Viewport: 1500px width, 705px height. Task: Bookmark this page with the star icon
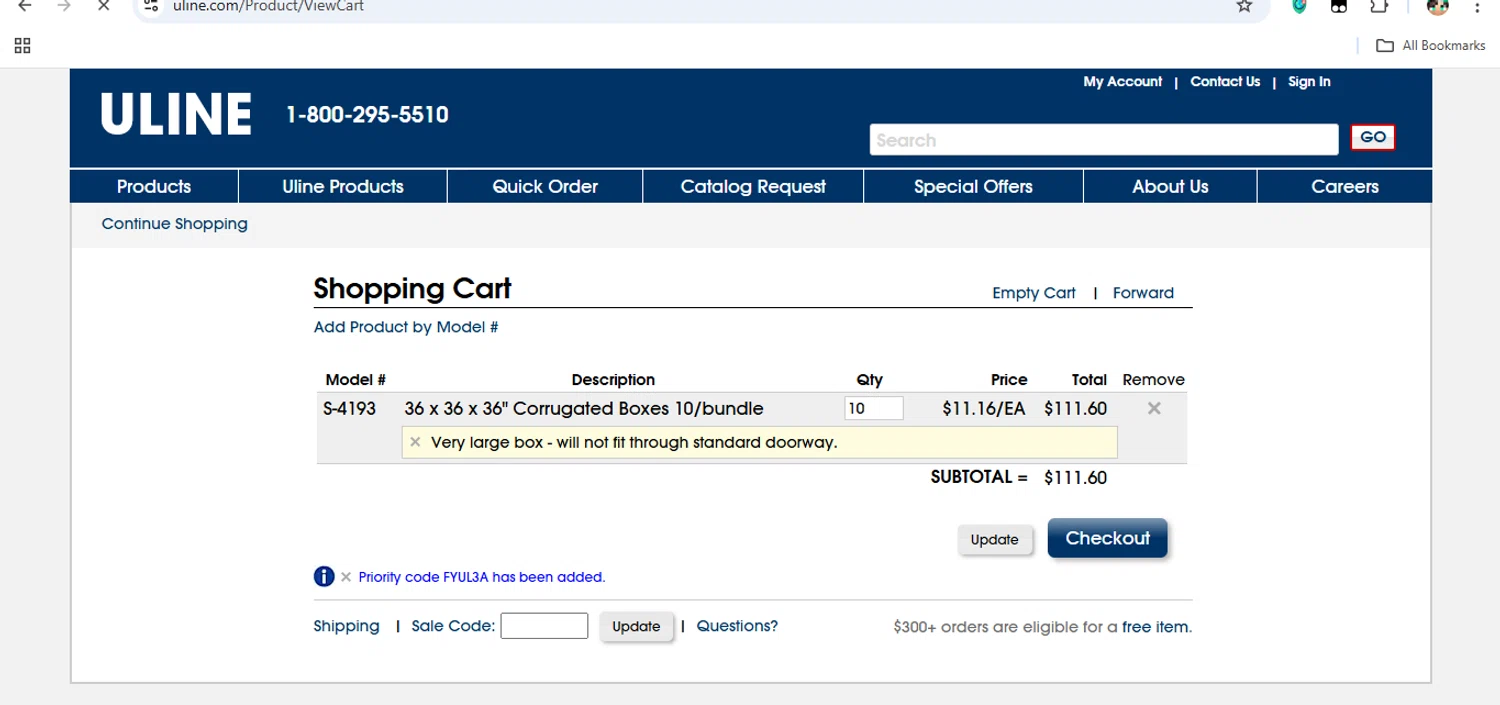pyautogui.click(x=1244, y=6)
